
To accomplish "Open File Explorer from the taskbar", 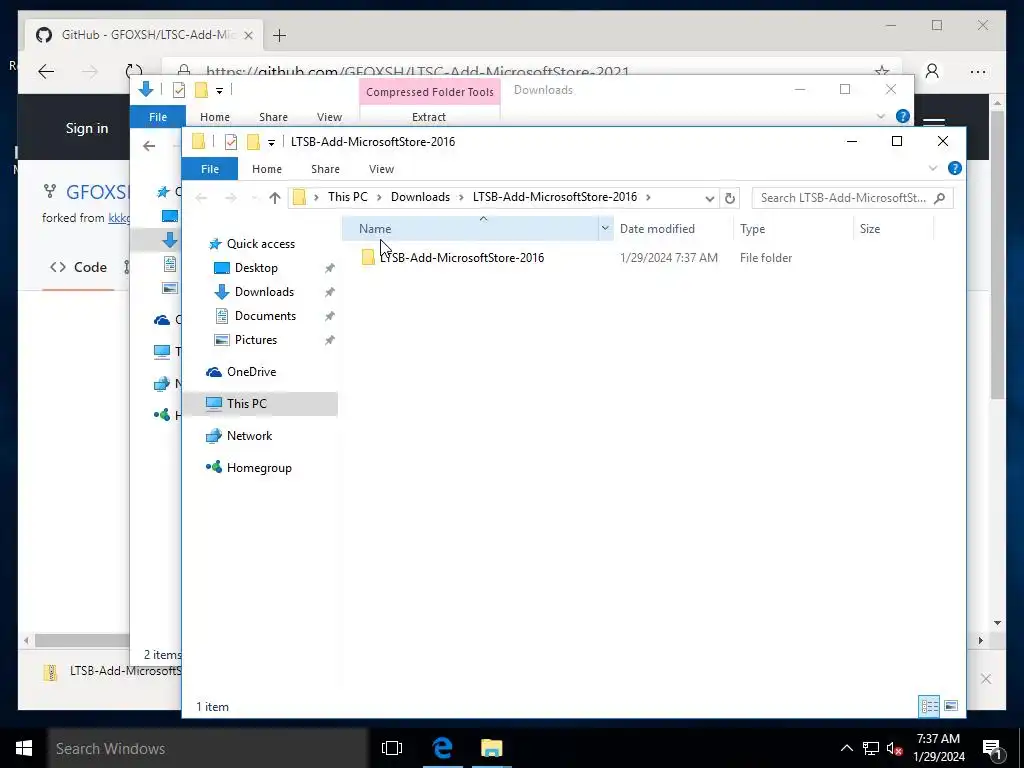I will point(491,748).
